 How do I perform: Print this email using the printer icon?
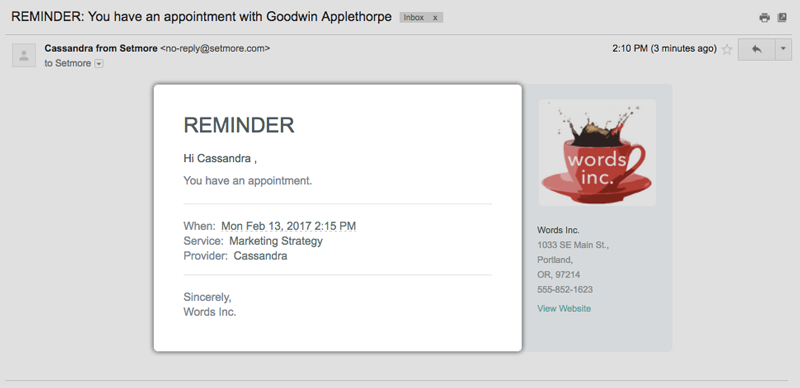764,18
